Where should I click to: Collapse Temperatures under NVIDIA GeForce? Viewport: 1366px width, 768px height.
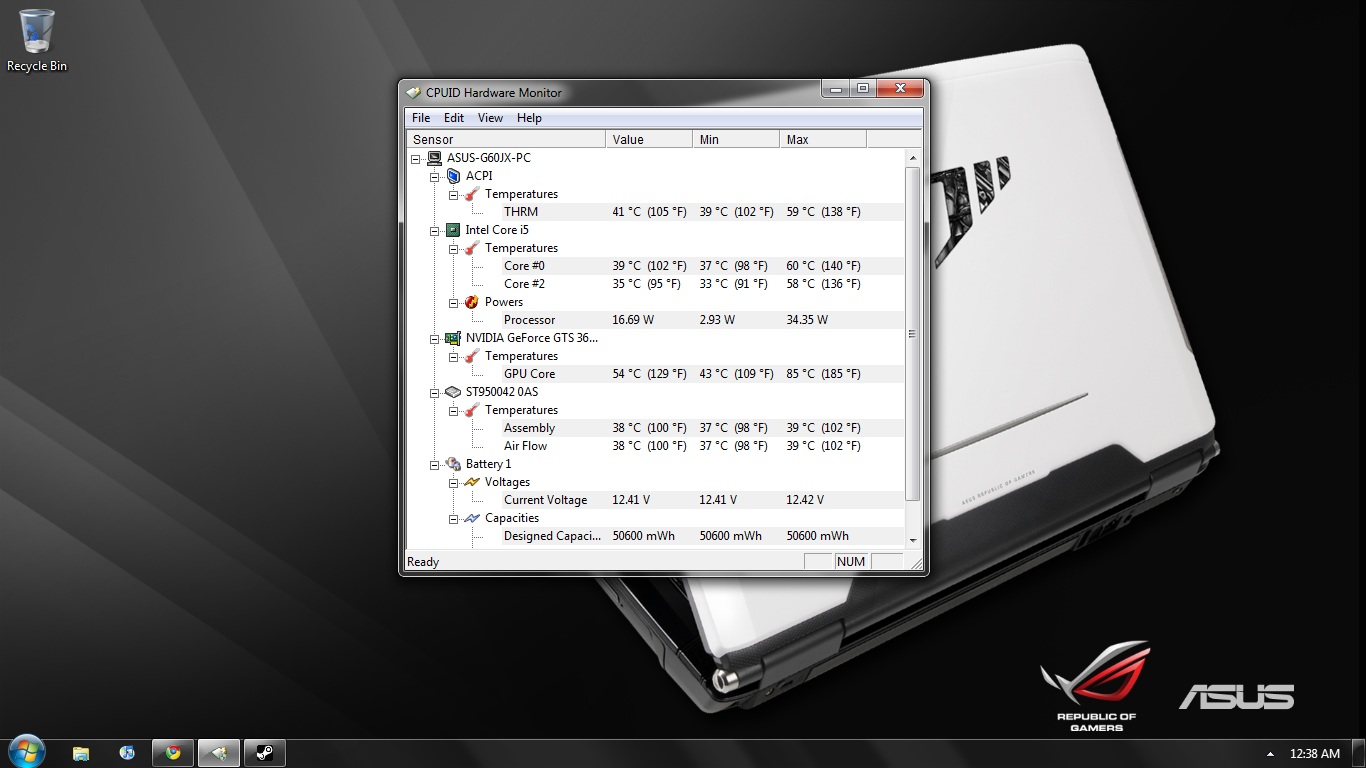454,356
